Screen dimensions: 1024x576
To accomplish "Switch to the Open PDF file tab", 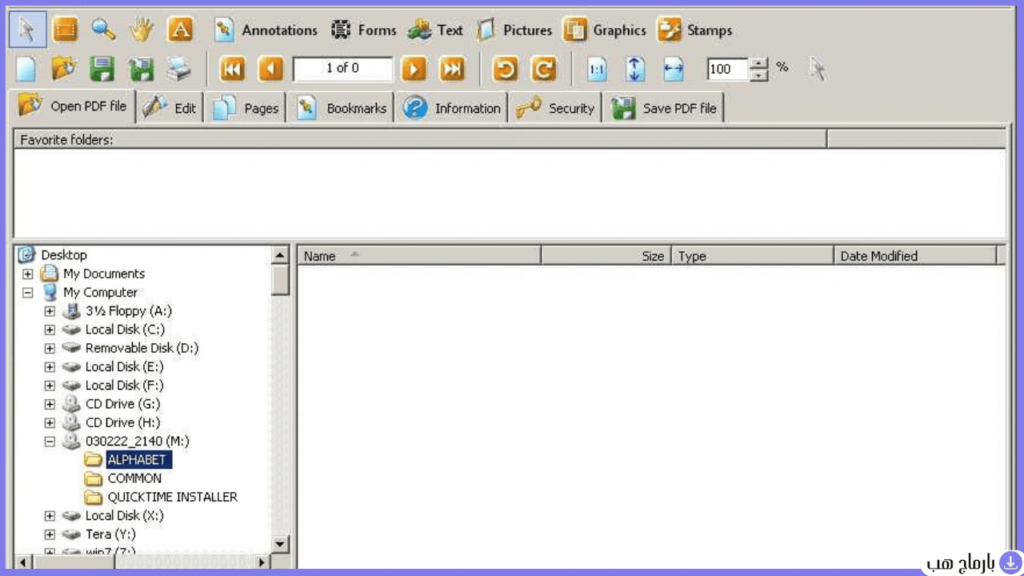I will [x=73, y=106].
